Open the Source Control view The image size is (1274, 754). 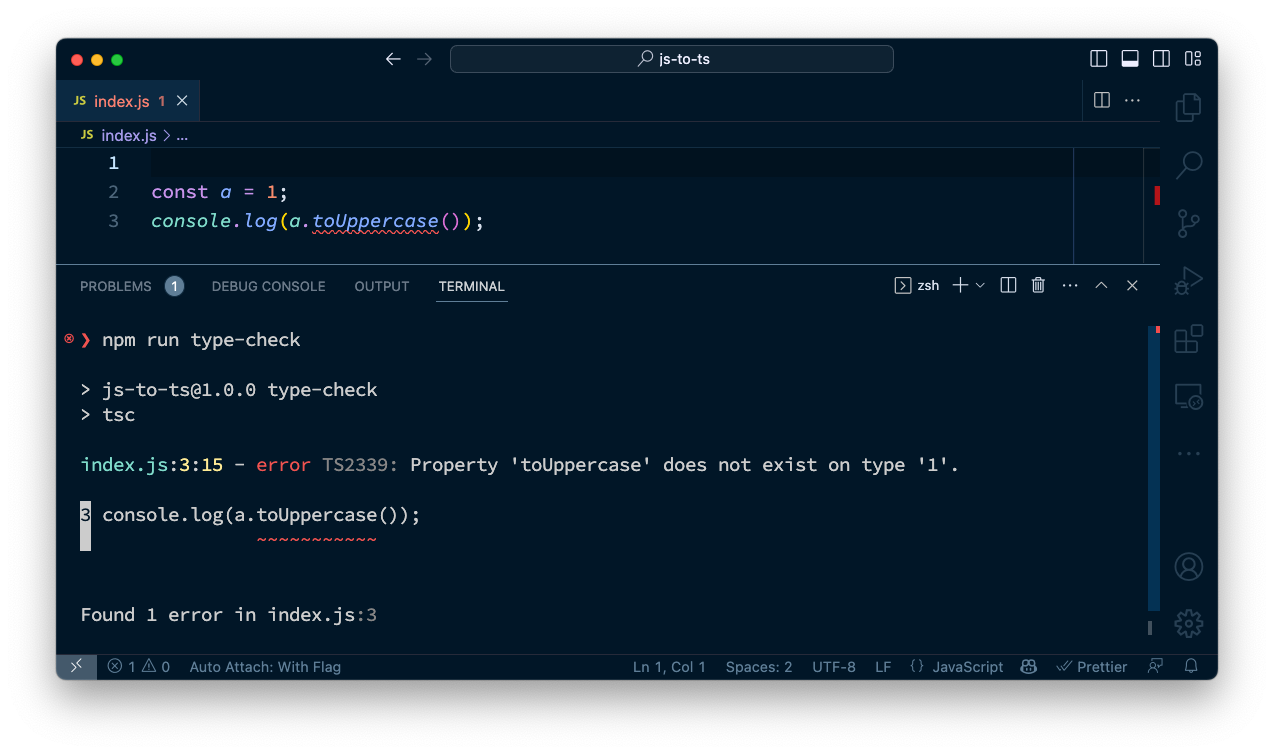[x=1188, y=223]
